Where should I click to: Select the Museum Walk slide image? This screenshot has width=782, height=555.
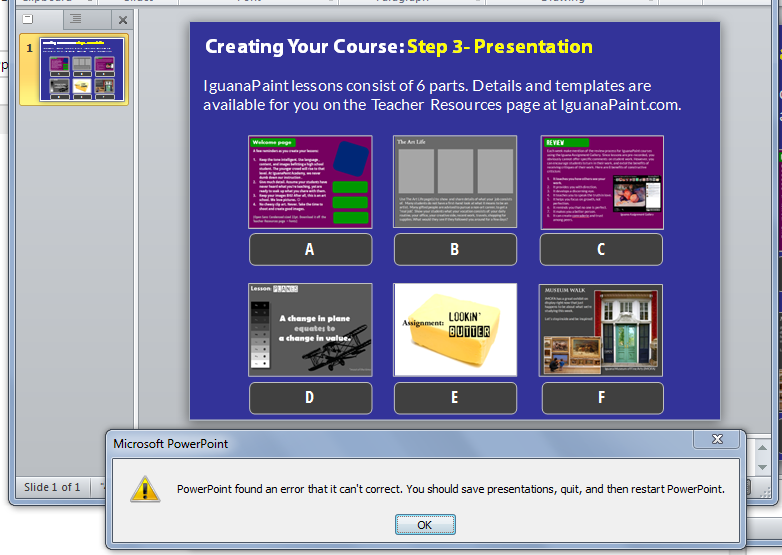(601, 330)
